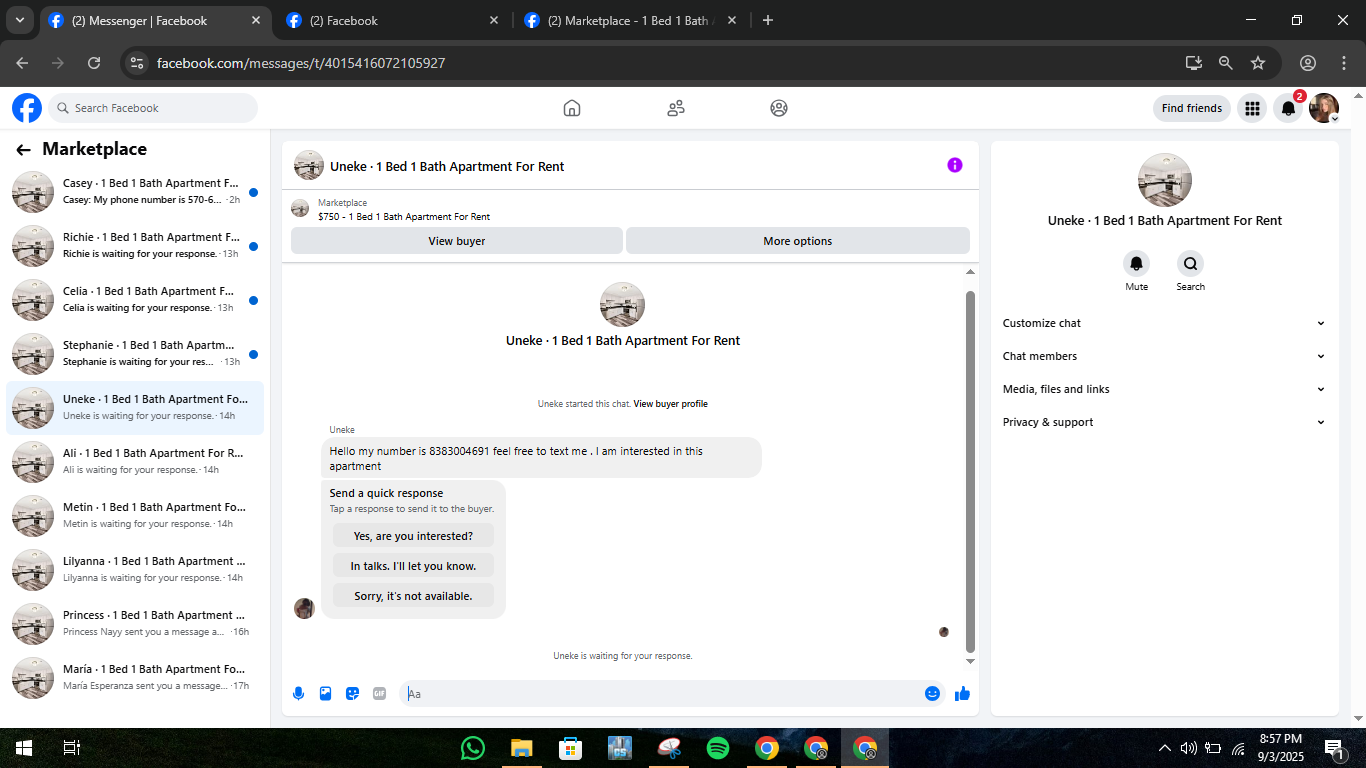1366x768 pixels.
Task: Send quick reply 'In talks. I'll let you know.'
Action: (x=413, y=566)
